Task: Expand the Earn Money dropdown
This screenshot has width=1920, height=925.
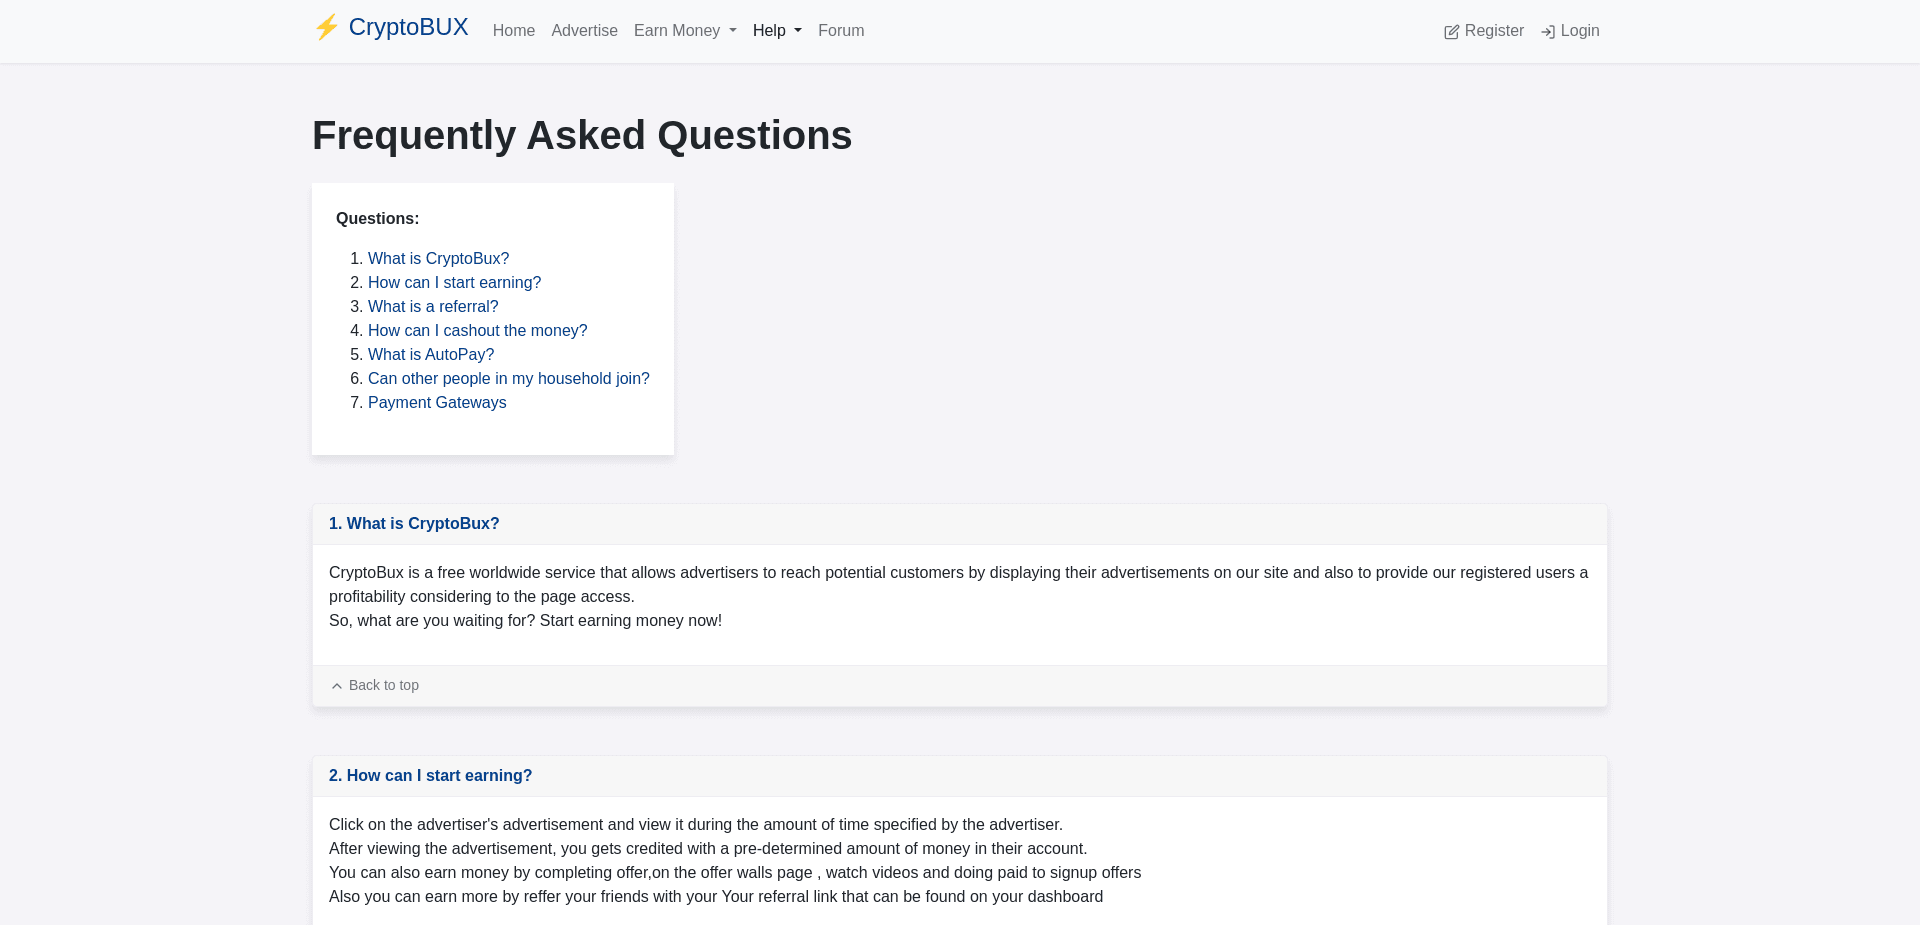Action: click(x=684, y=31)
